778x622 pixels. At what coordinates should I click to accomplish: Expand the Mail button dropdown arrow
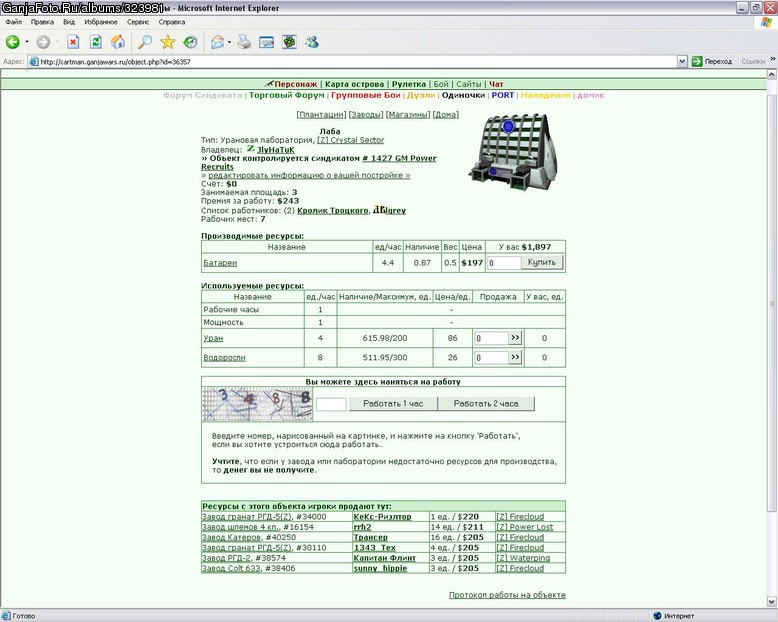(229, 42)
